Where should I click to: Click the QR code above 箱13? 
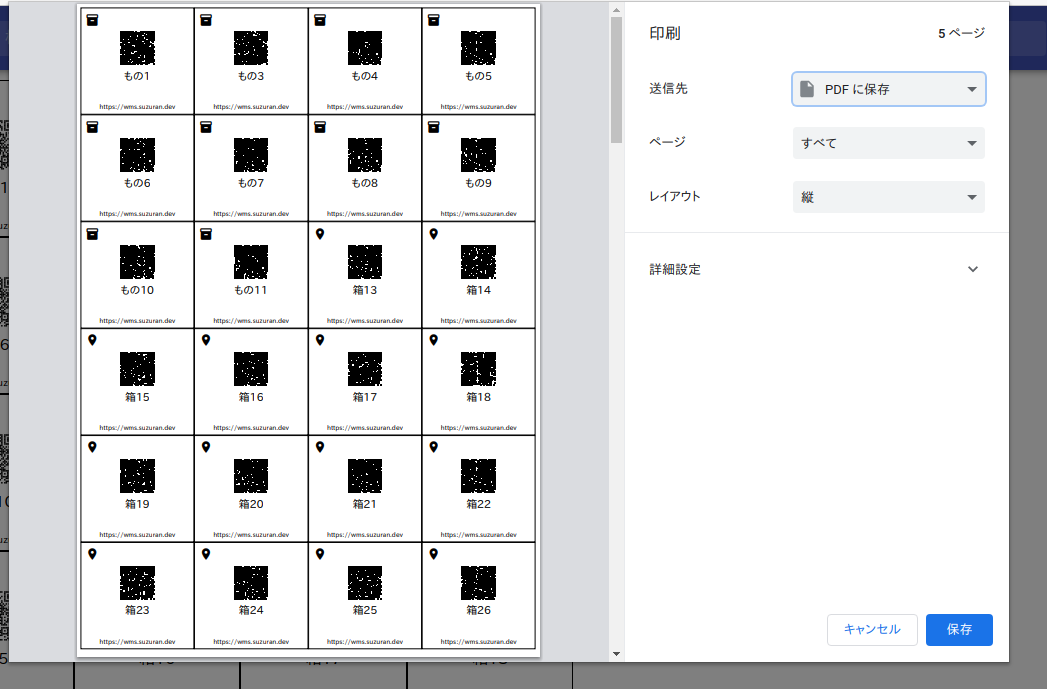click(x=365, y=262)
